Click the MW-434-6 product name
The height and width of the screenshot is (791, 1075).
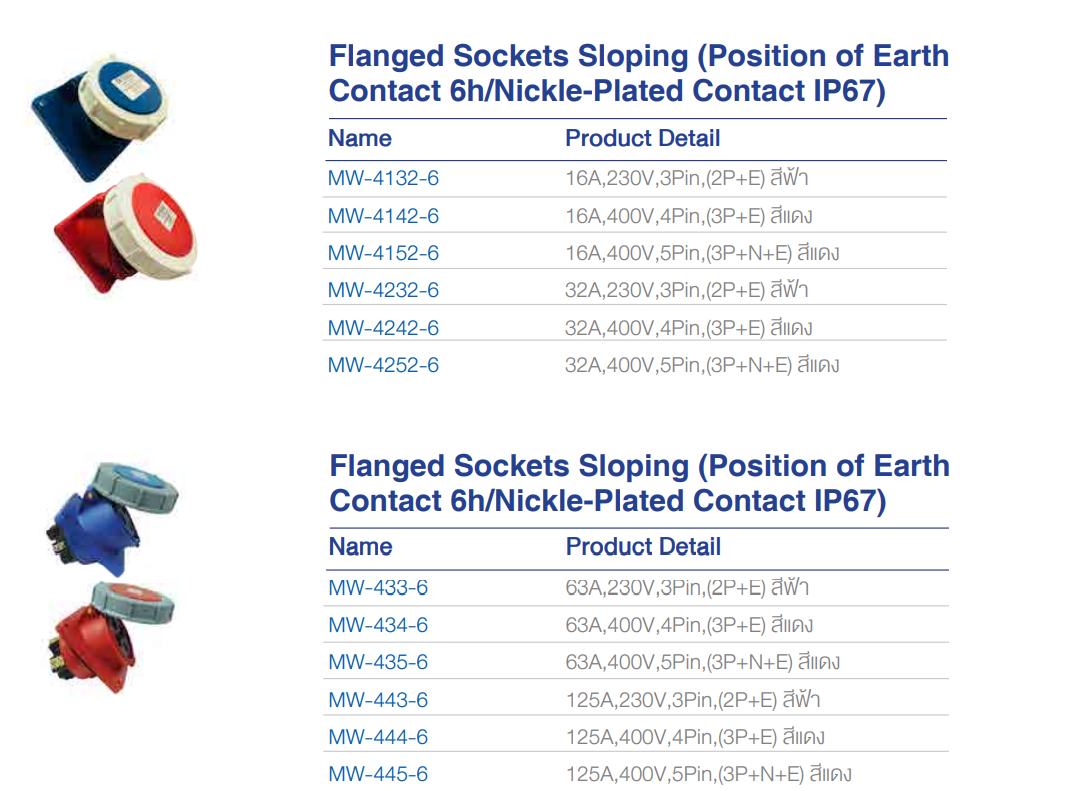coord(378,625)
